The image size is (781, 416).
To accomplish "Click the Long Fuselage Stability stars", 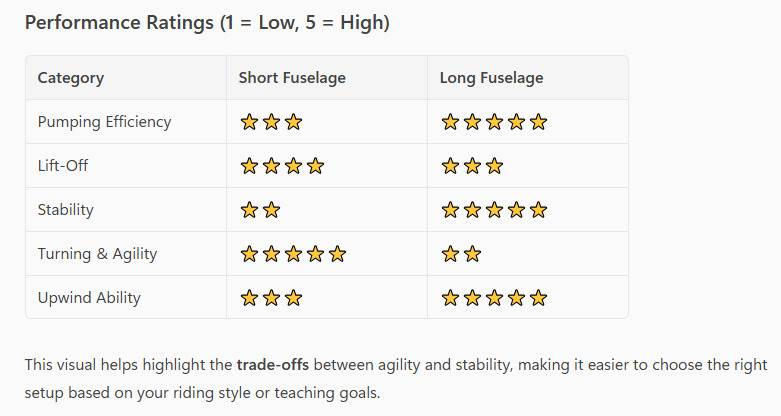I will pos(494,210).
